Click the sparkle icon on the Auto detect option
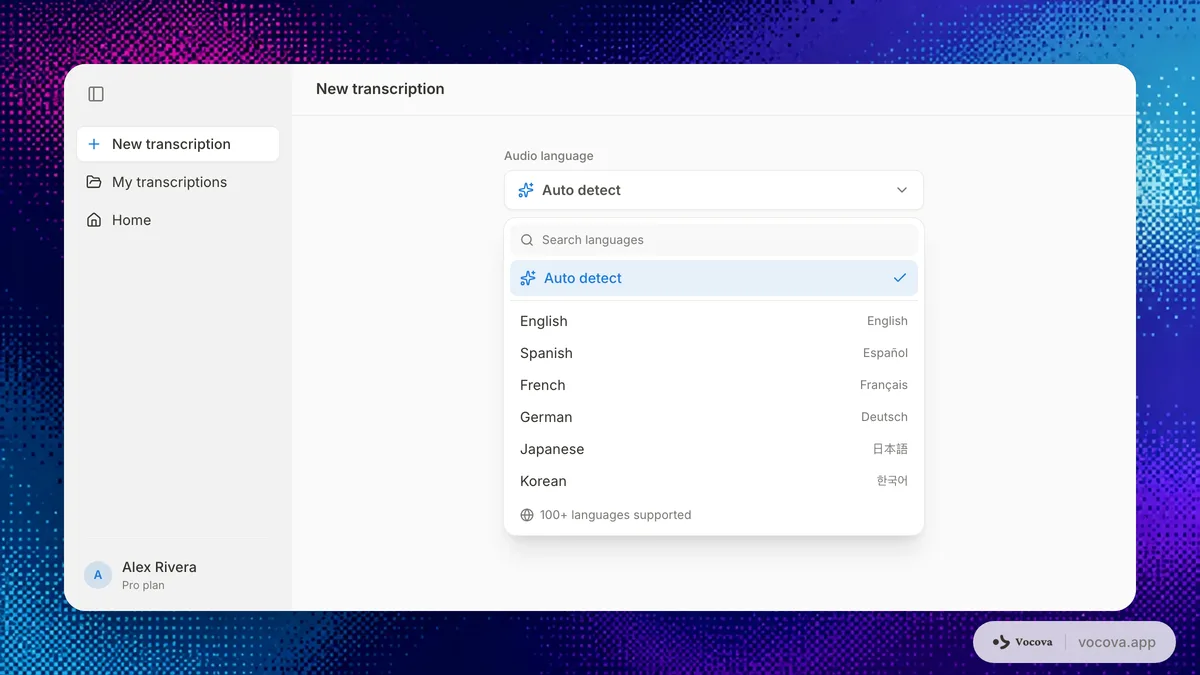The image size is (1200, 675). pyautogui.click(x=528, y=278)
